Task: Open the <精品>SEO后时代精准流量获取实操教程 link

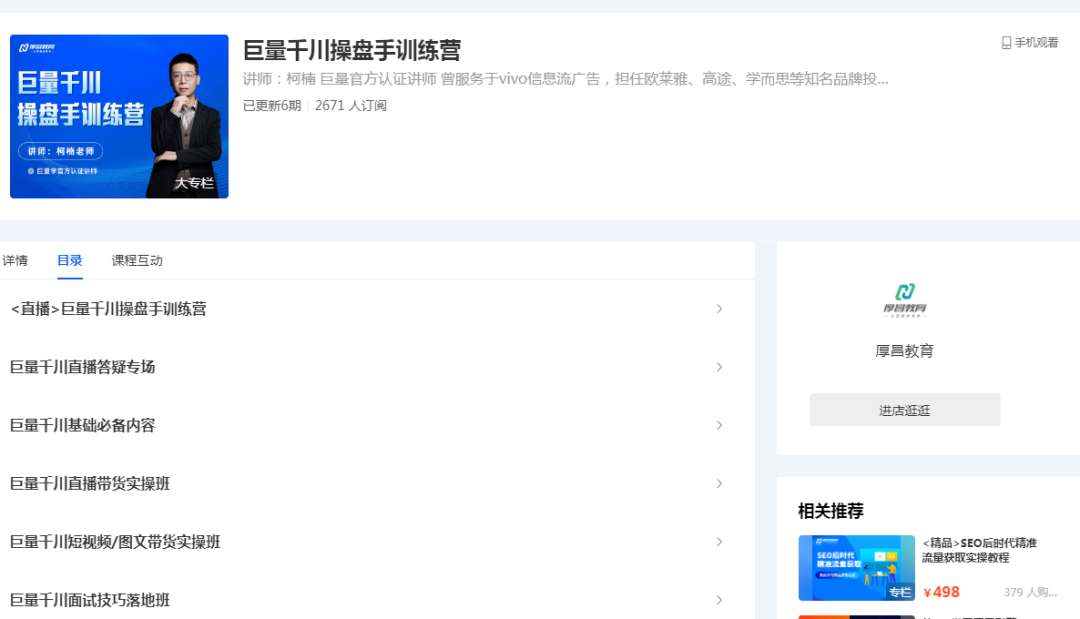Action: click(x=979, y=550)
